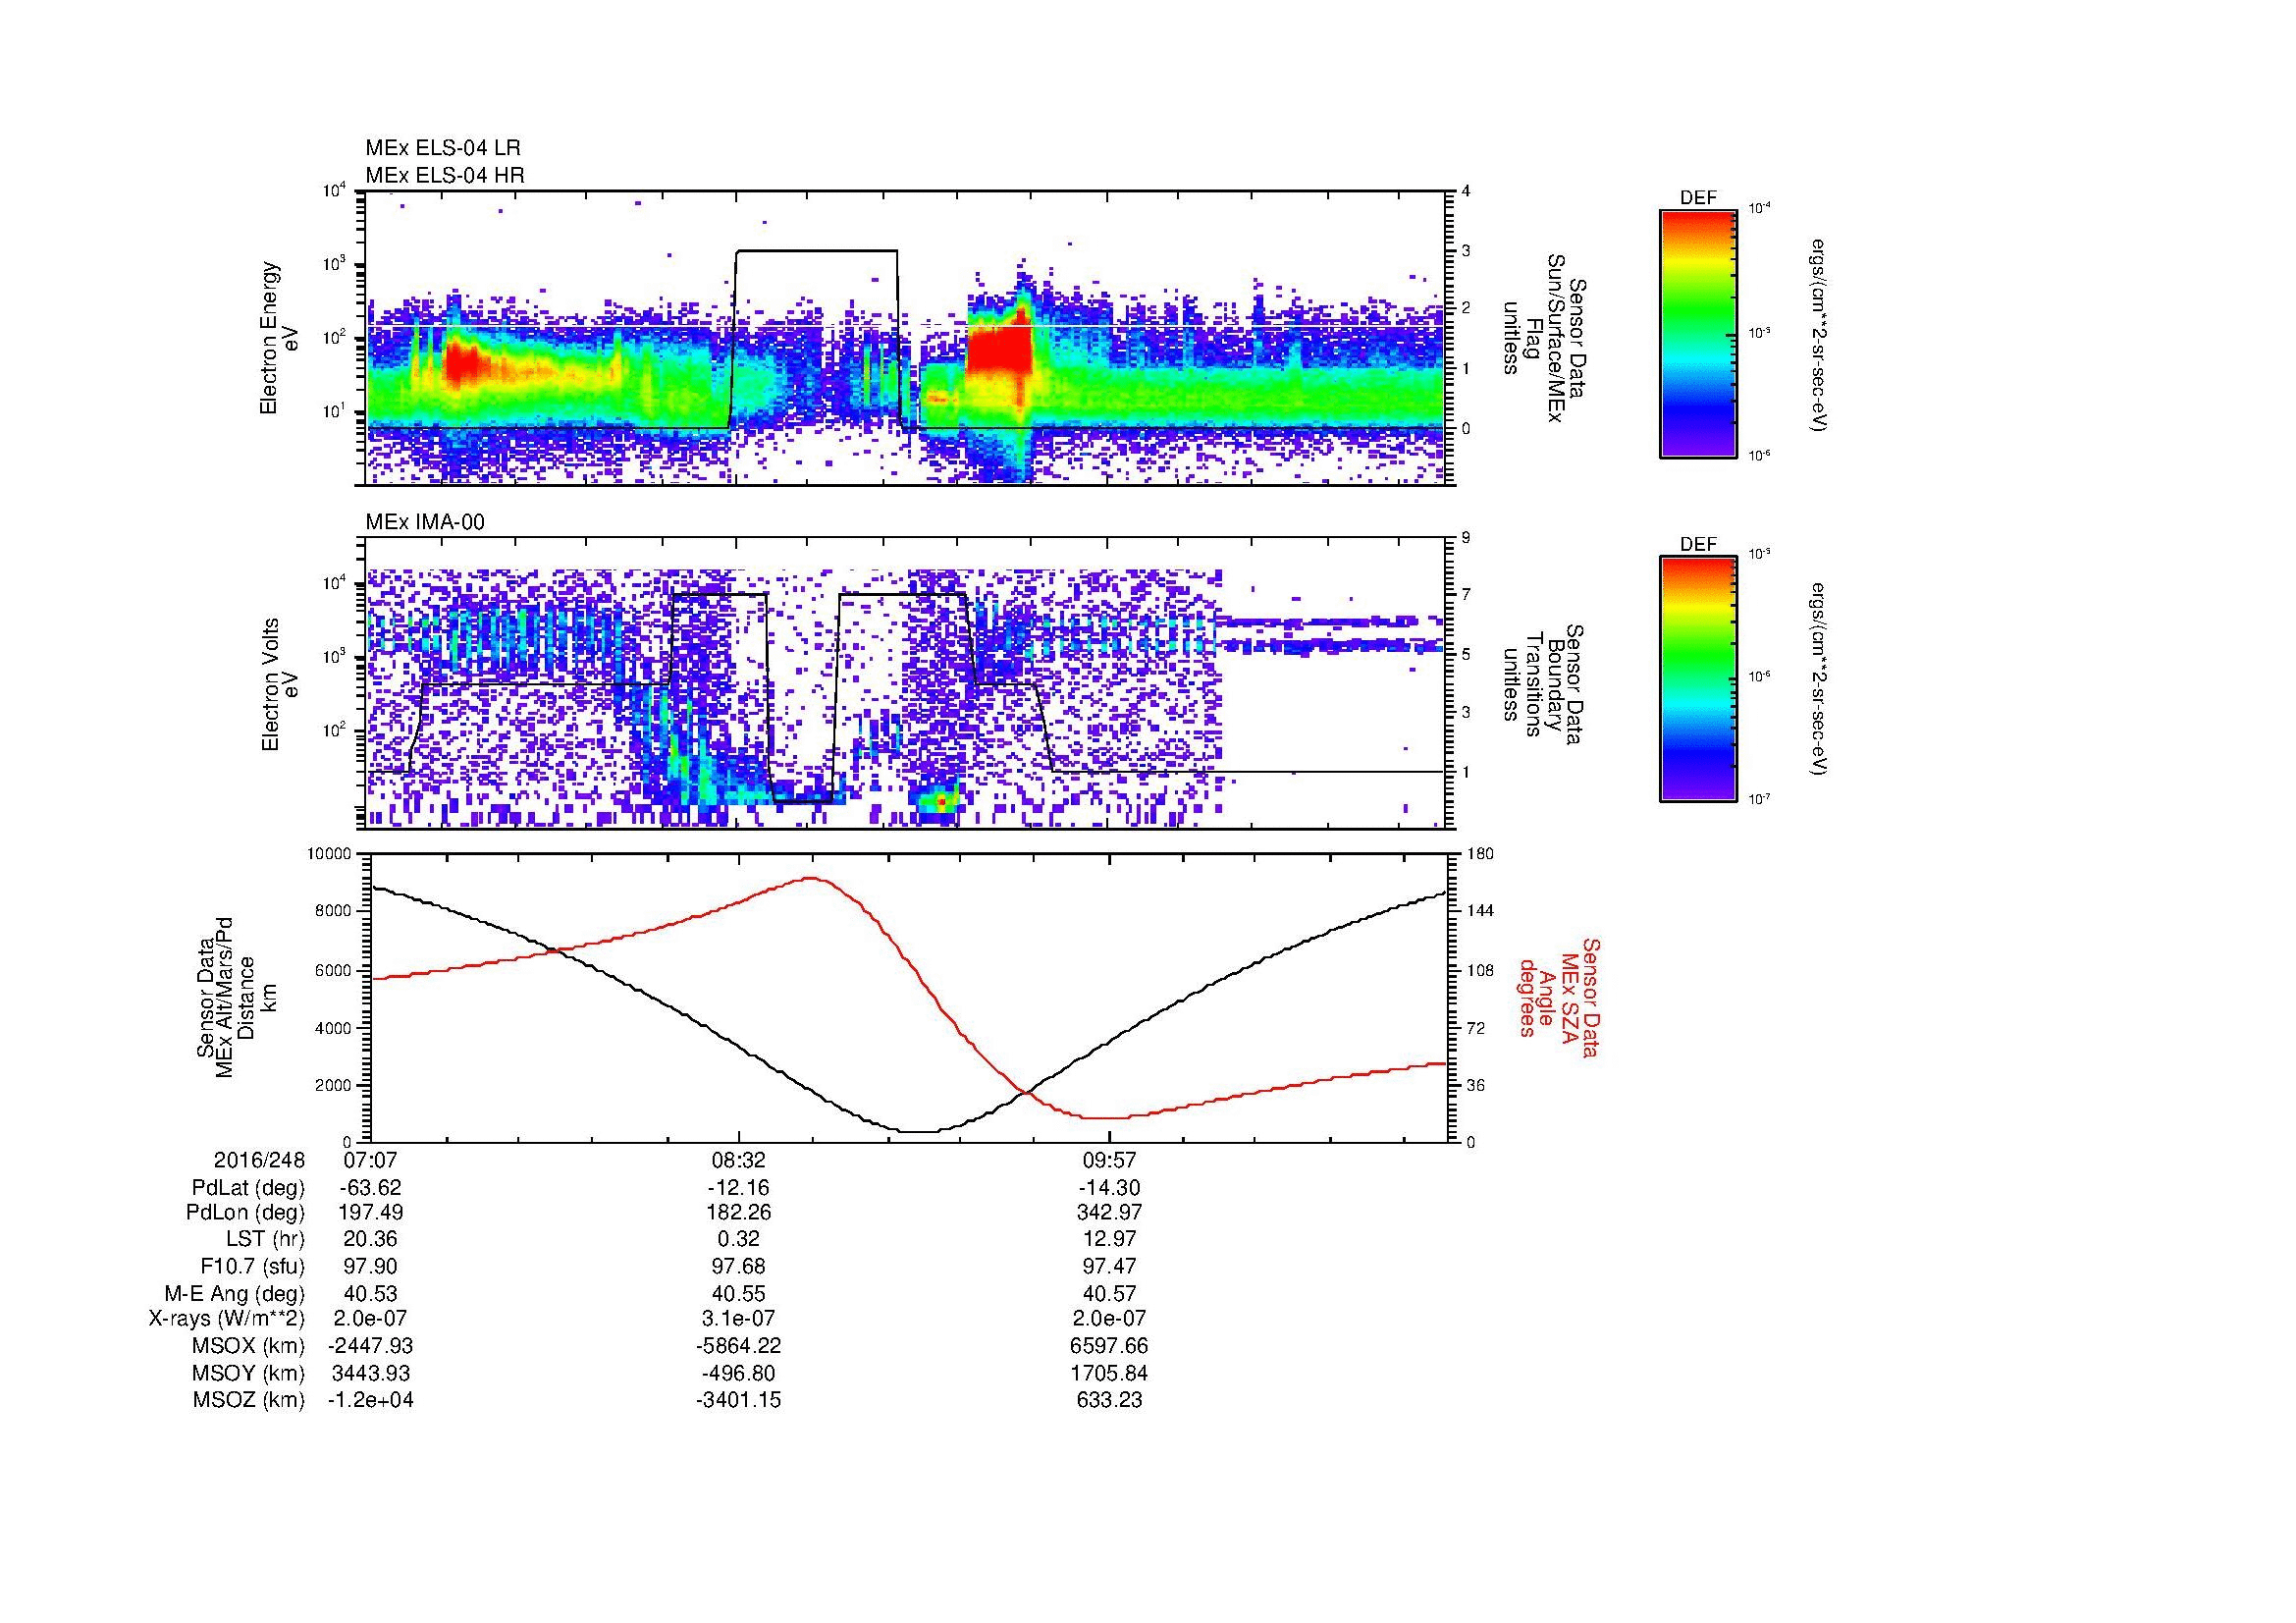Click the 'Electron Energy eV' axis label
Screen dimensions: 2296x1623
tap(280, 339)
